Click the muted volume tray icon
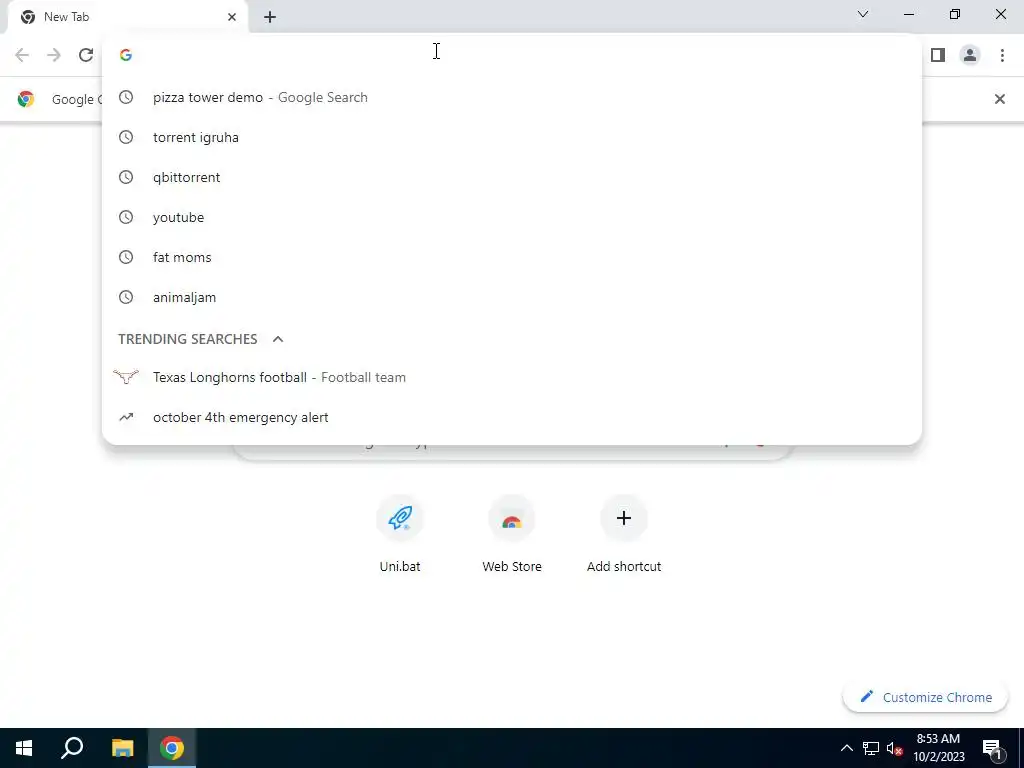The width and height of the screenshot is (1024, 768). click(x=895, y=748)
